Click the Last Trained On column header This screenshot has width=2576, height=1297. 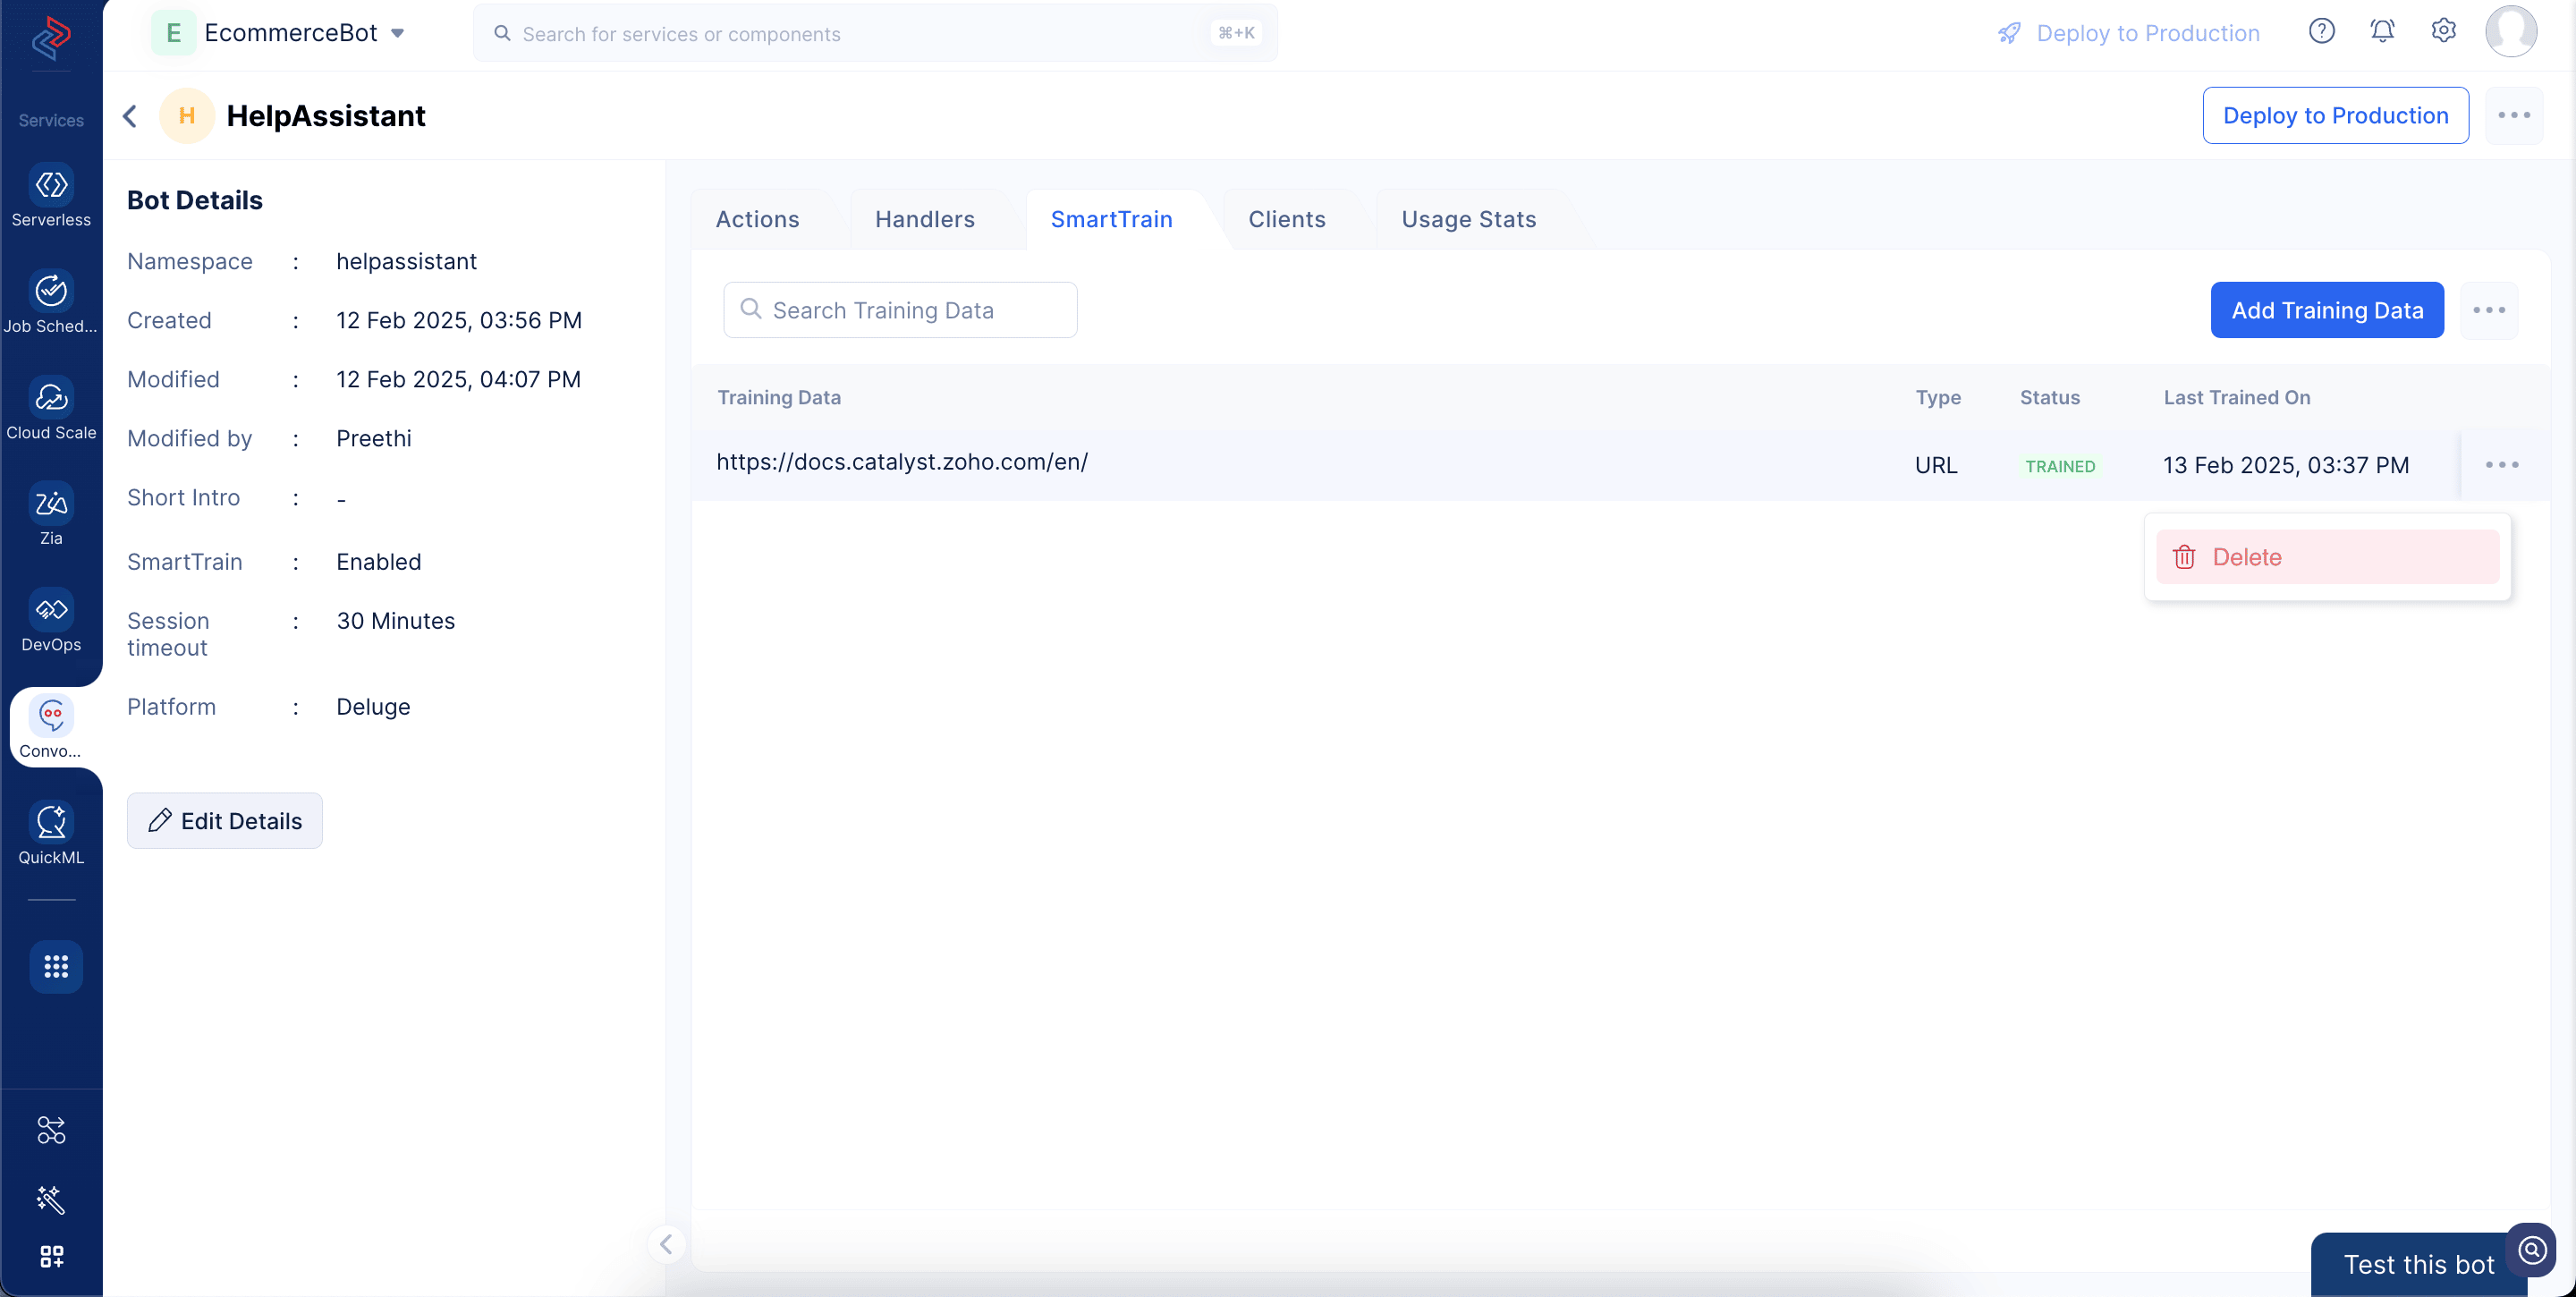click(x=2237, y=398)
